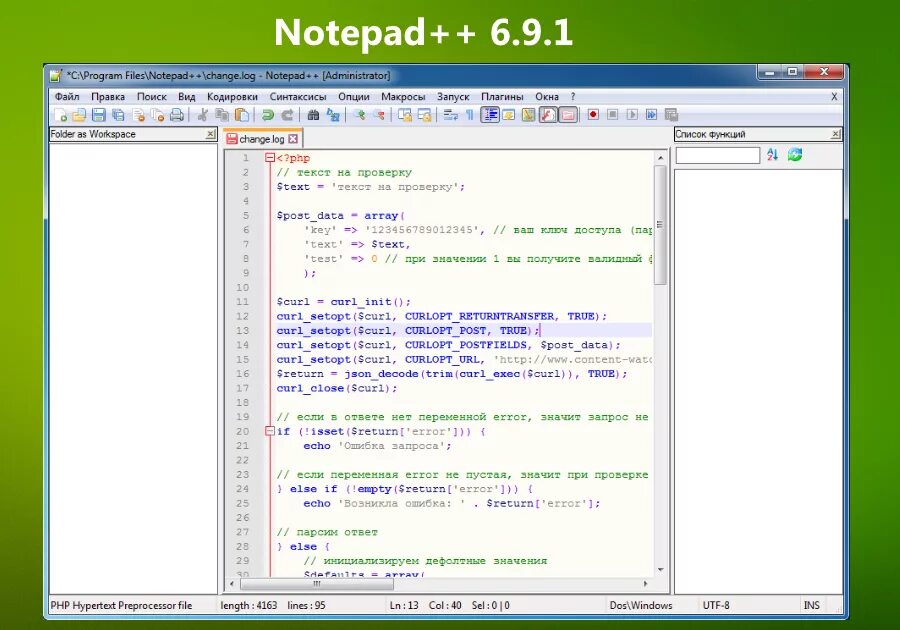Open the Синтаксисы menu
The width and height of the screenshot is (900, 630).
tap(298, 96)
